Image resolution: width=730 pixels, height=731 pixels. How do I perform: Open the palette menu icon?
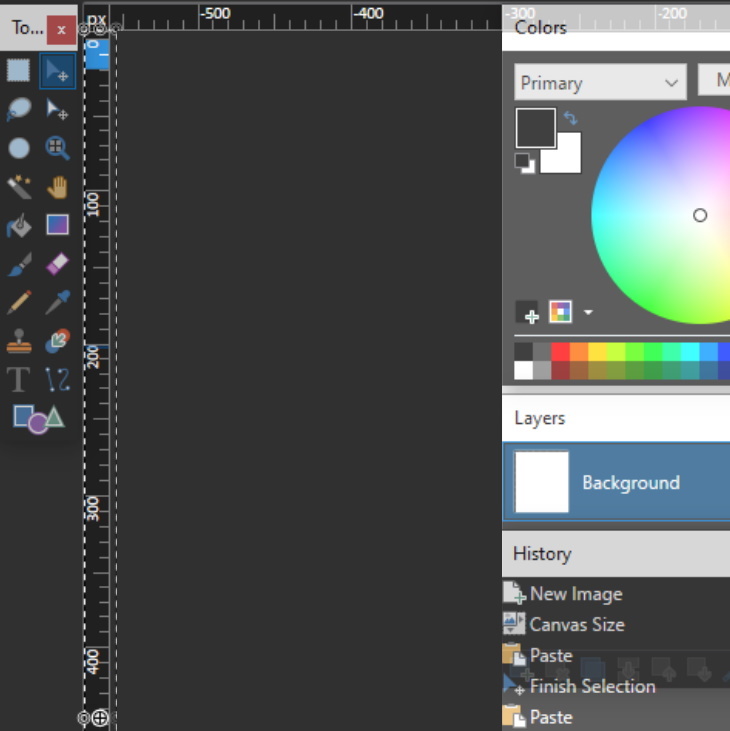click(560, 312)
